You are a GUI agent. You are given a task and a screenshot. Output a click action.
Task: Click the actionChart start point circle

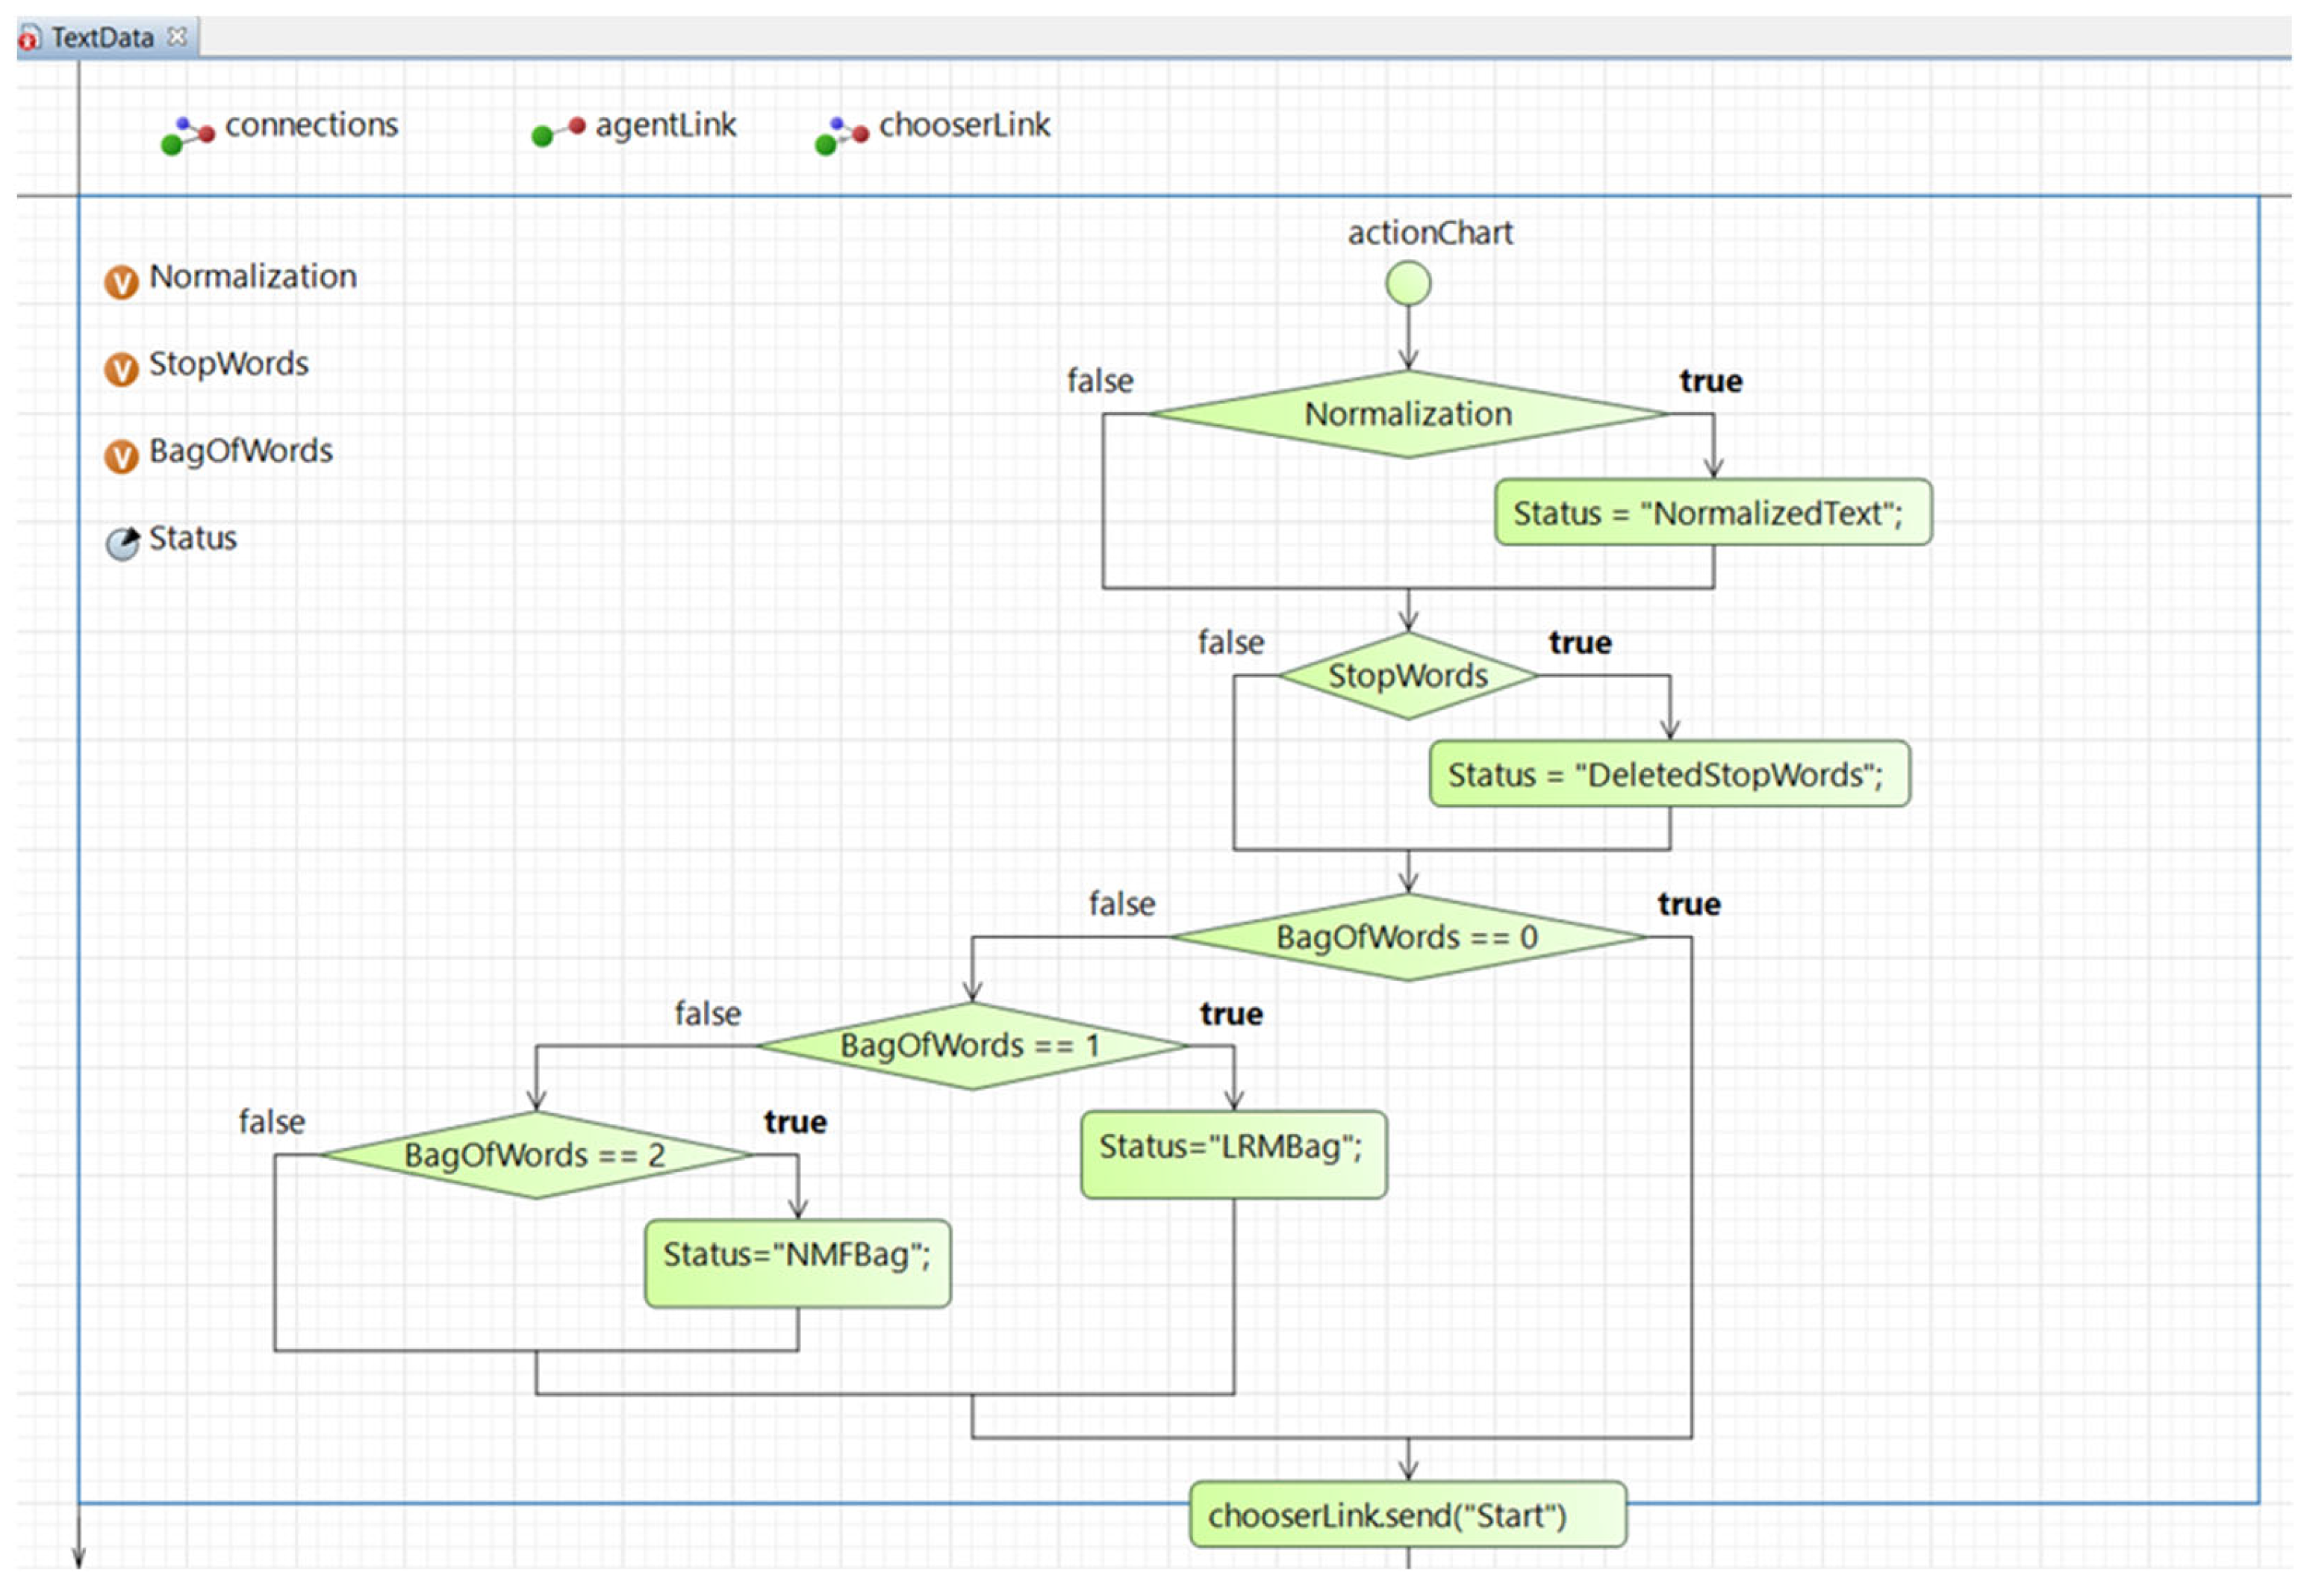point(1408,284)
